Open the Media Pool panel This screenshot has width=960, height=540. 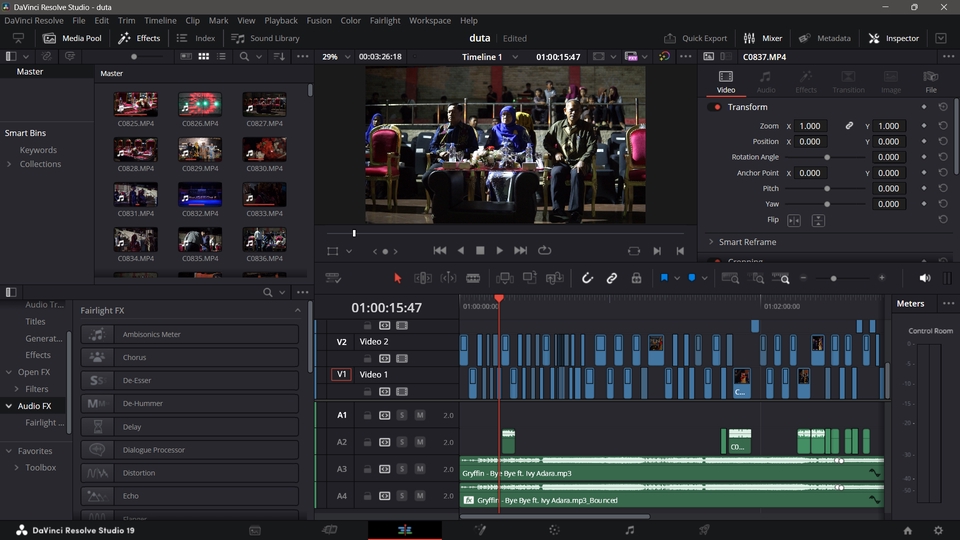point(72,38)
